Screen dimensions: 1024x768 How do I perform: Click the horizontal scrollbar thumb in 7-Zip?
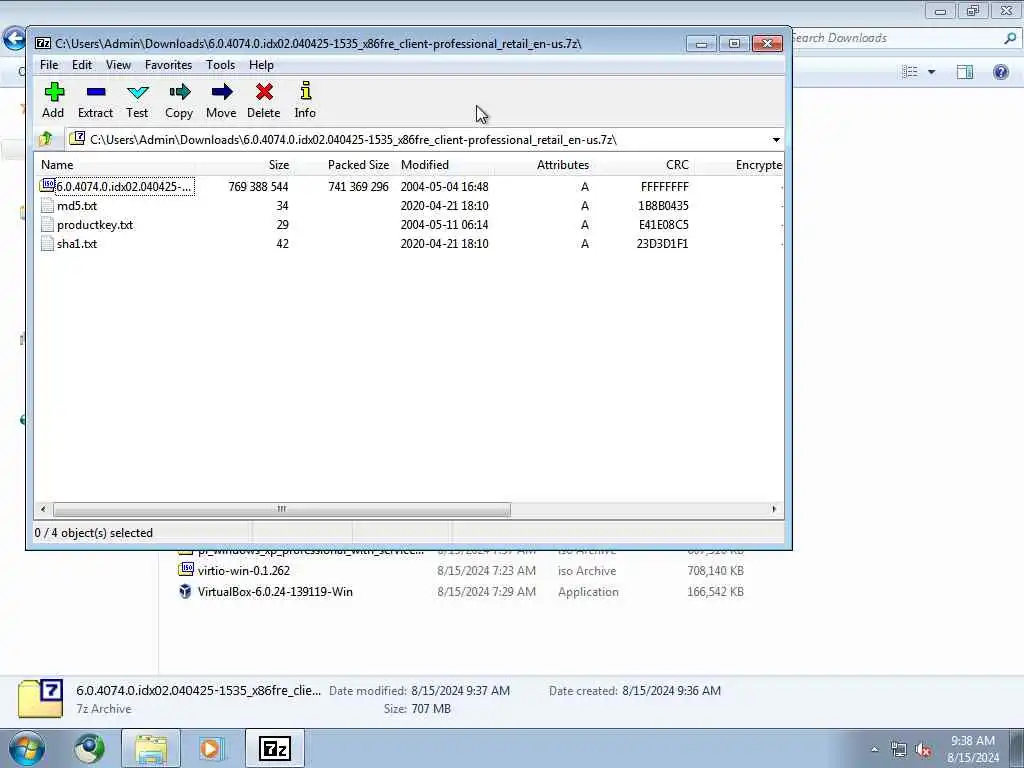click(281, 509)
